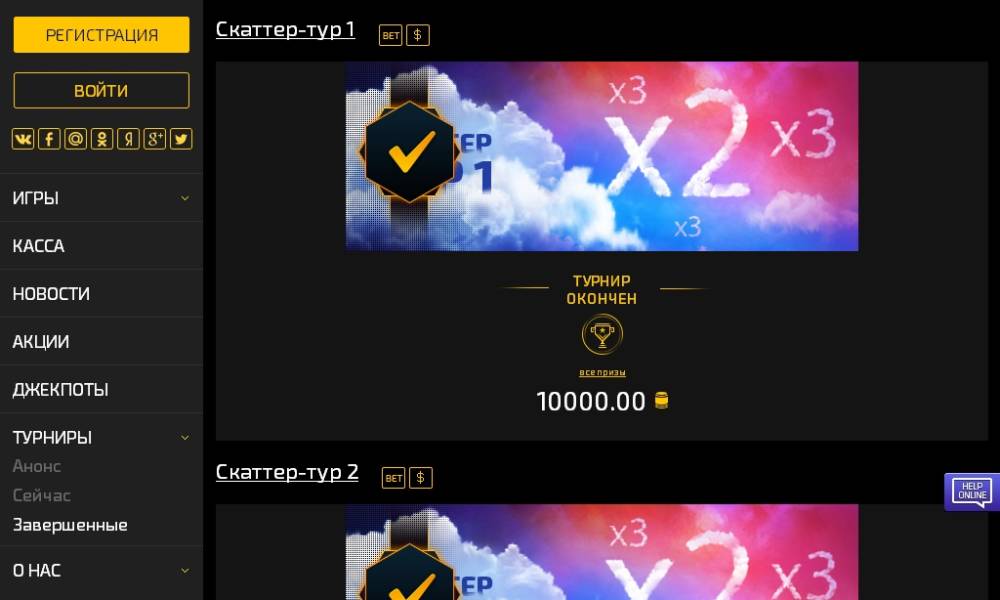Image resolution: width=1000 pixels, height=600 pixels.
Task: Expand the О НАС menu chevron
Action: pyautogui.click(x=185, y=571)
